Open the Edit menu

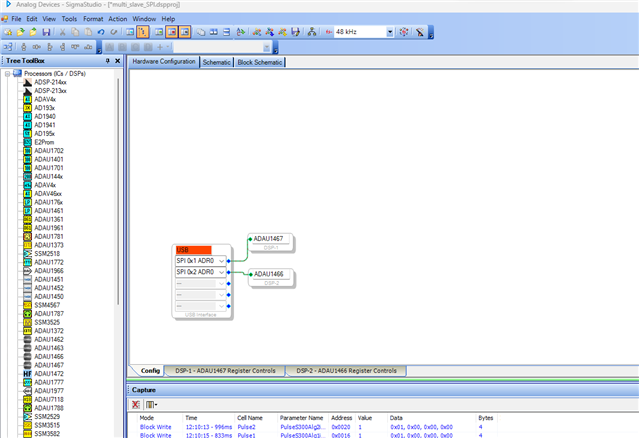click(32, 19)
